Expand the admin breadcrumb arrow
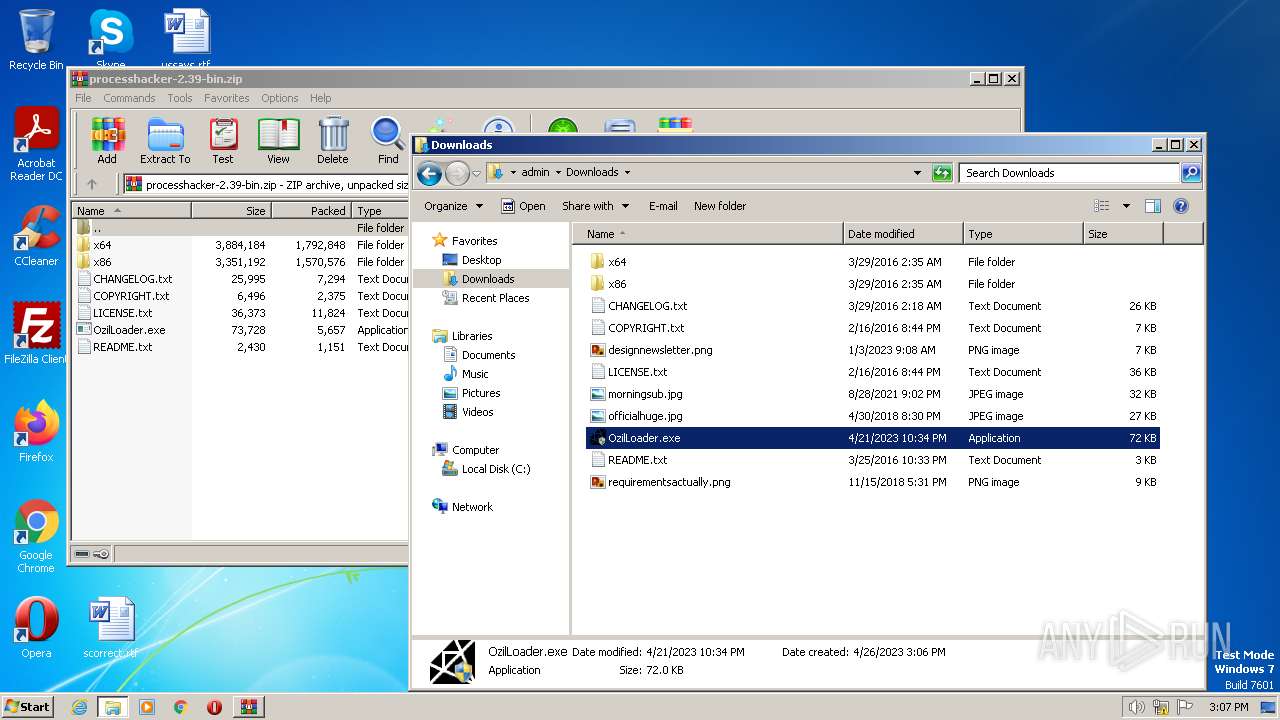Image resolution: width=1280 pixels, height=720 pixels. [x=557, y=173]
